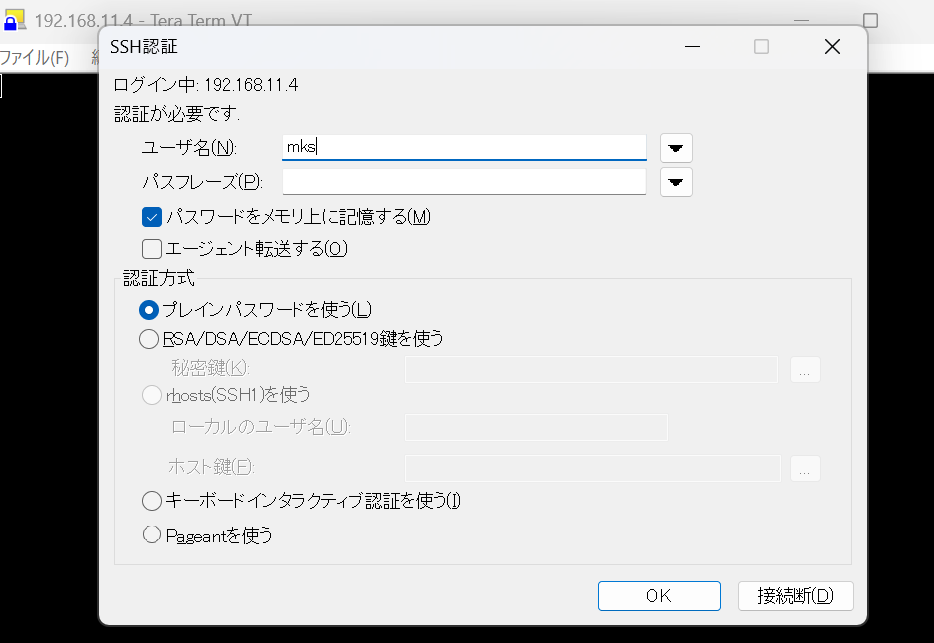Click the Tera Term icon in title bar
Screen dimensions: 934x643
pyautogui.click(x=14, y=20)
